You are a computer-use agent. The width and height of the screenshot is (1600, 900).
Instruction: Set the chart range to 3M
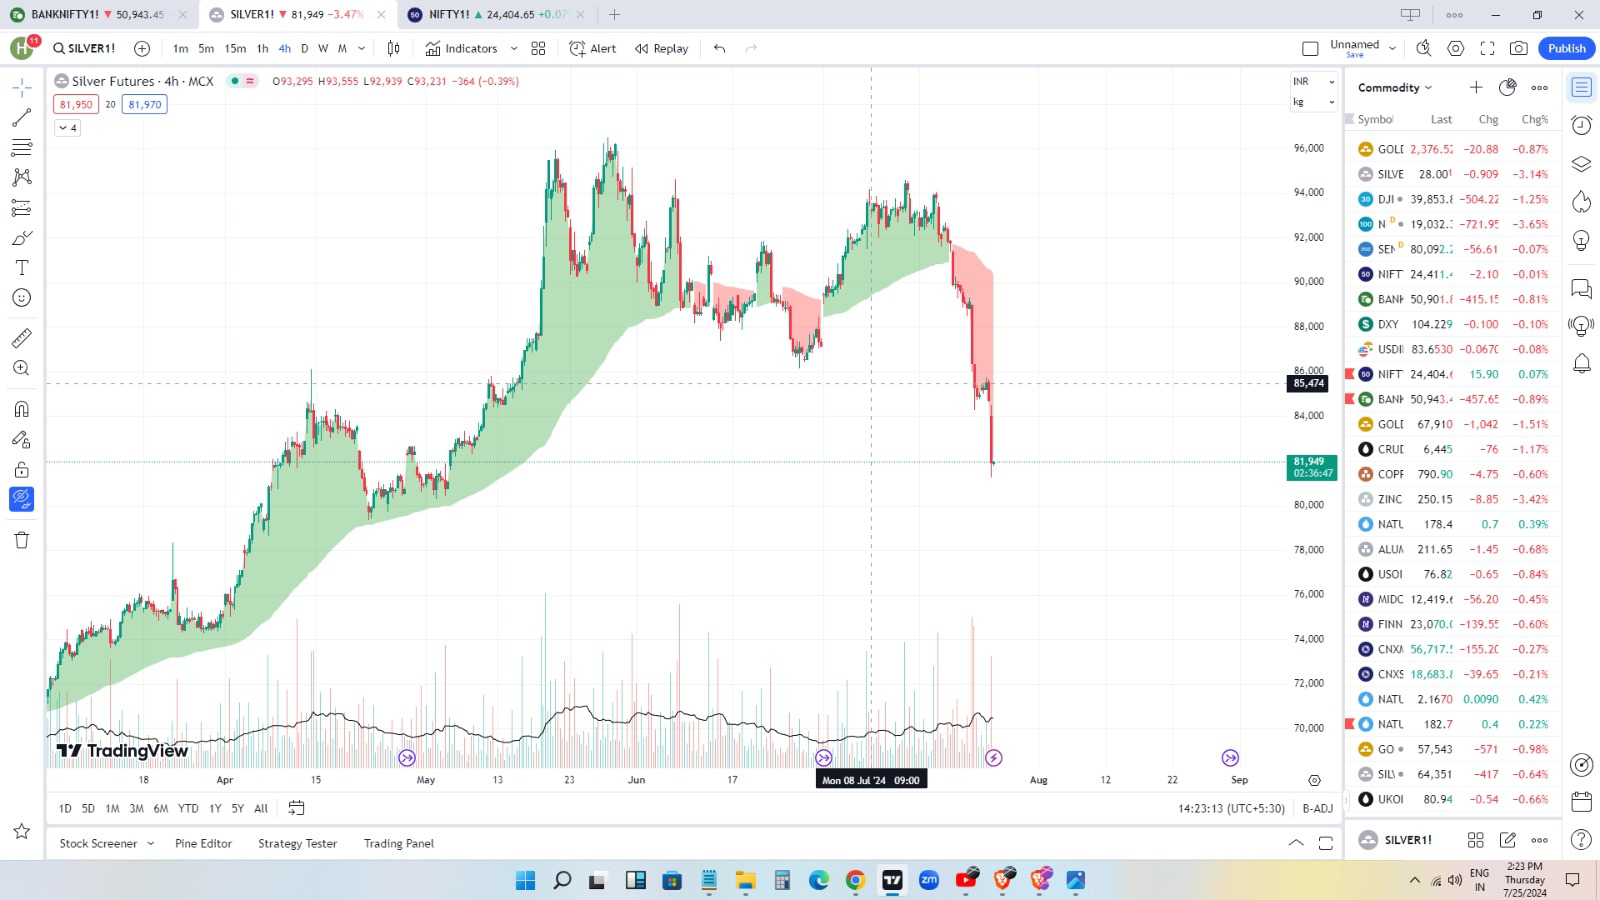[136, 808]
